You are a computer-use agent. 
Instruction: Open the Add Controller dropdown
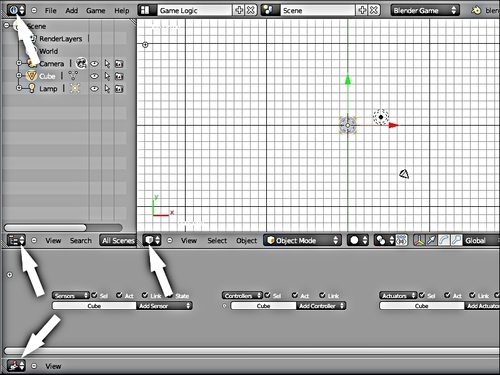[321, 306]
